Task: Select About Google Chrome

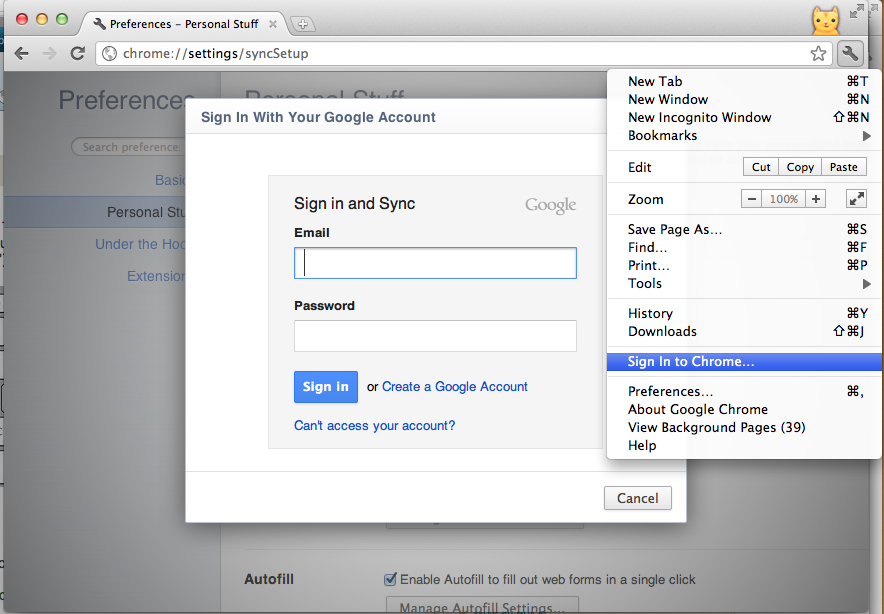Action: (x=744, y=409)
